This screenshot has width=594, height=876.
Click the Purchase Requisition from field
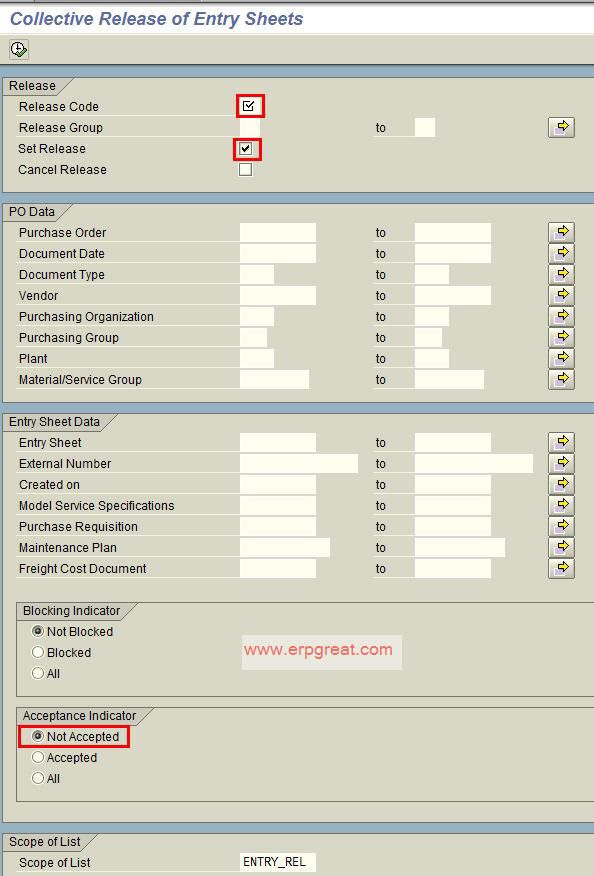pyautogui.click(x=278, y=526)
